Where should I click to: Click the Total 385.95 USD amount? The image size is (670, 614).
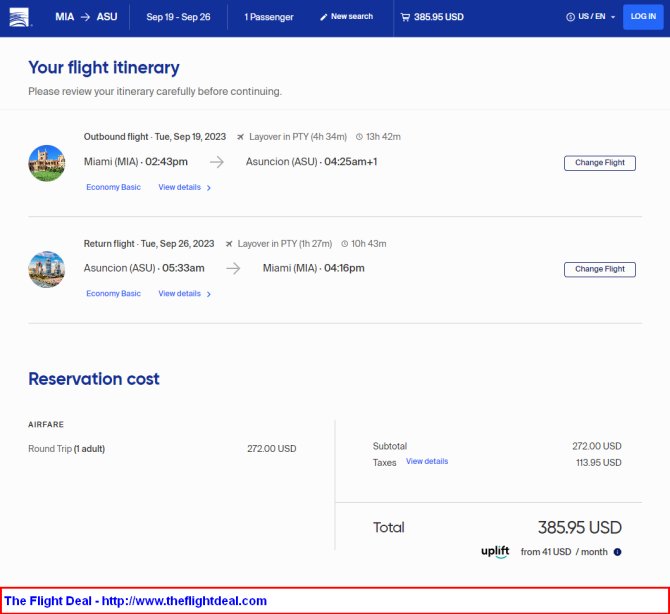coord(579,527)
